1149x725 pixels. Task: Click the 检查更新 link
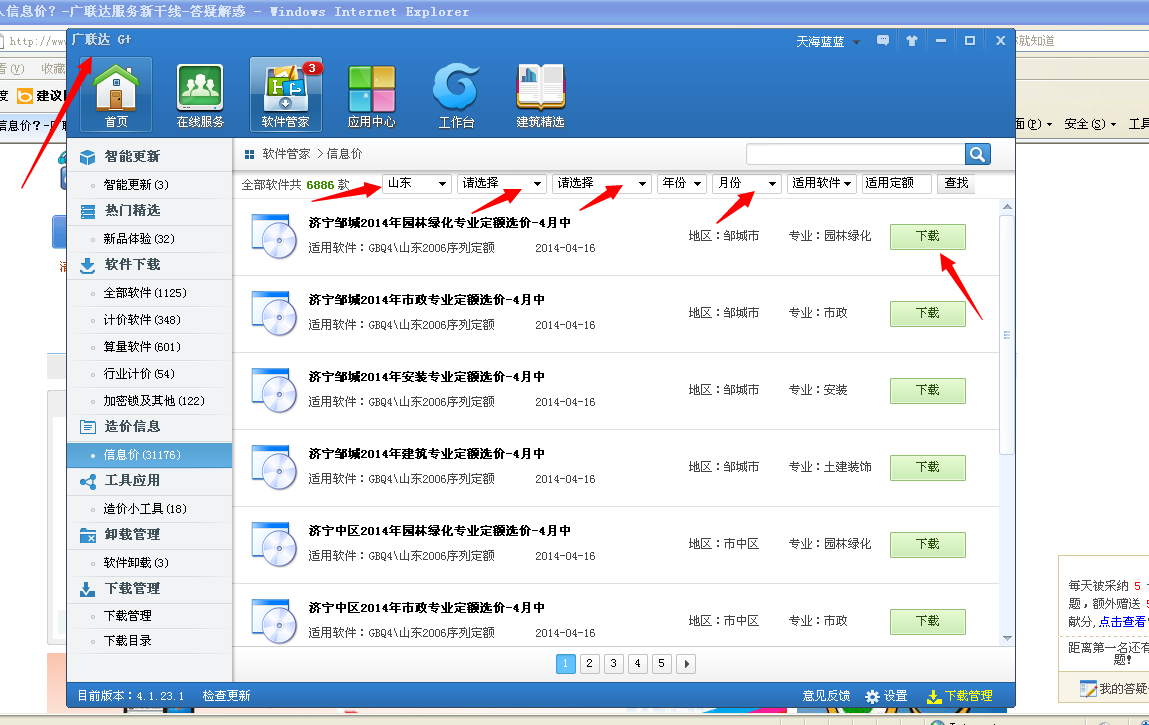coord(226,696)
